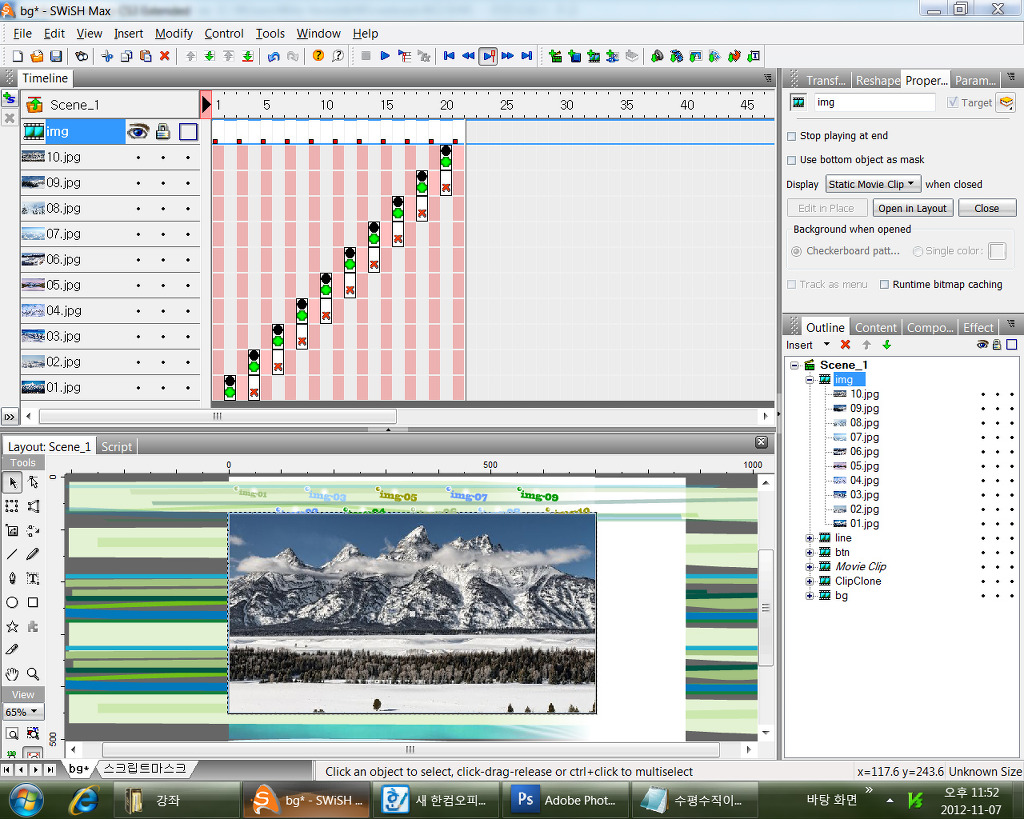Cut selection with the scissors icon
Image resolution: width=1024 pixels, height=819 pixels.
pyautogui.click(x=107, y=56)
